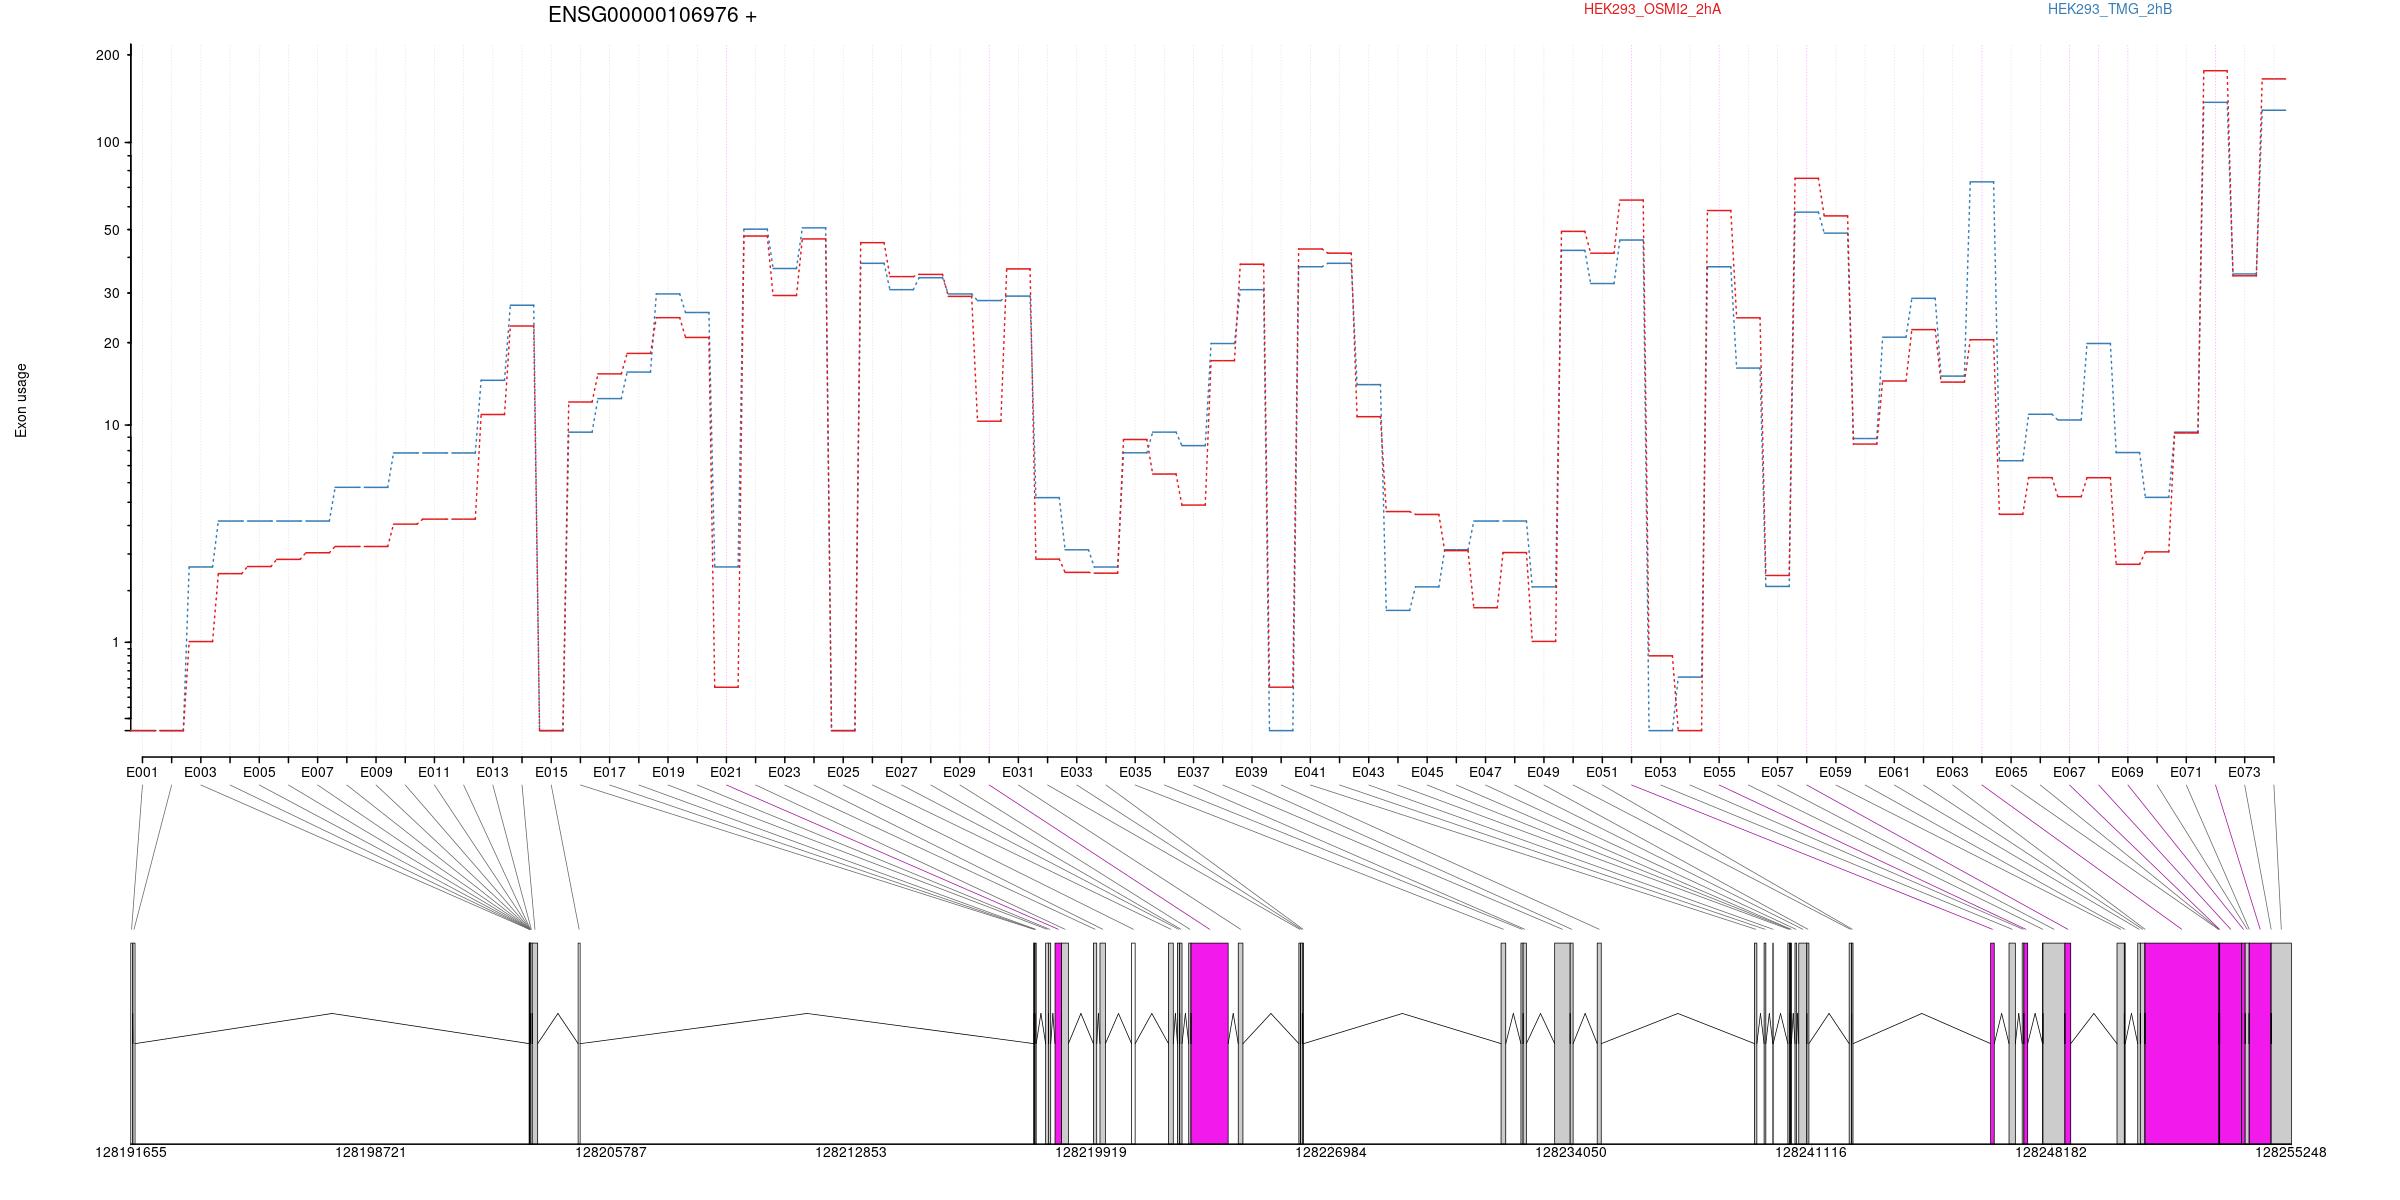
Task: Click exon label E061
Action: pyautogui.click(x=1894, y=772)
